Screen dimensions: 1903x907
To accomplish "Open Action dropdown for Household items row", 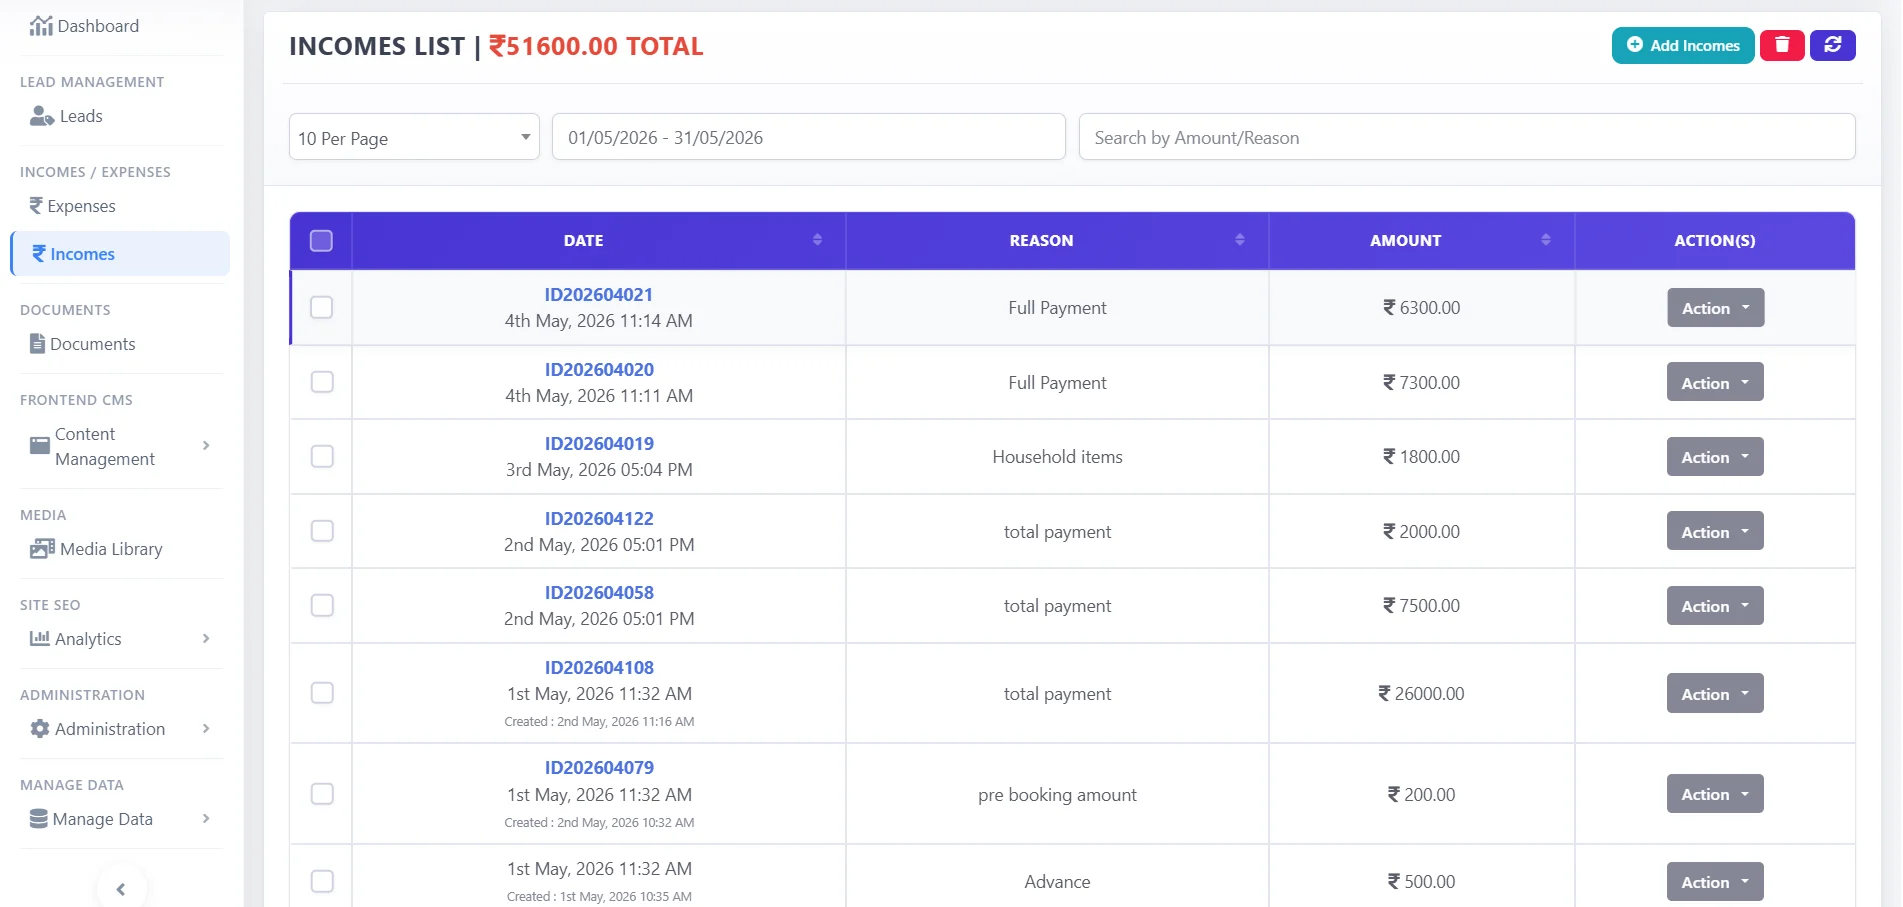I will 1715,457.
